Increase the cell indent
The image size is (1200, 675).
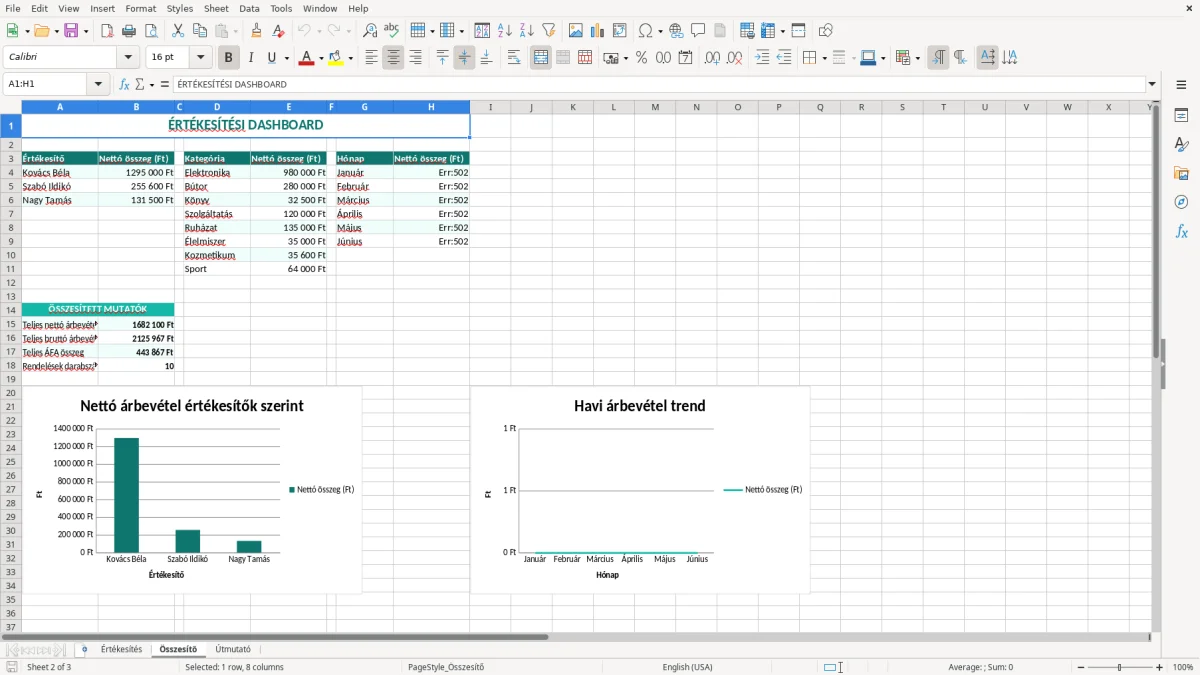[762, 58]
